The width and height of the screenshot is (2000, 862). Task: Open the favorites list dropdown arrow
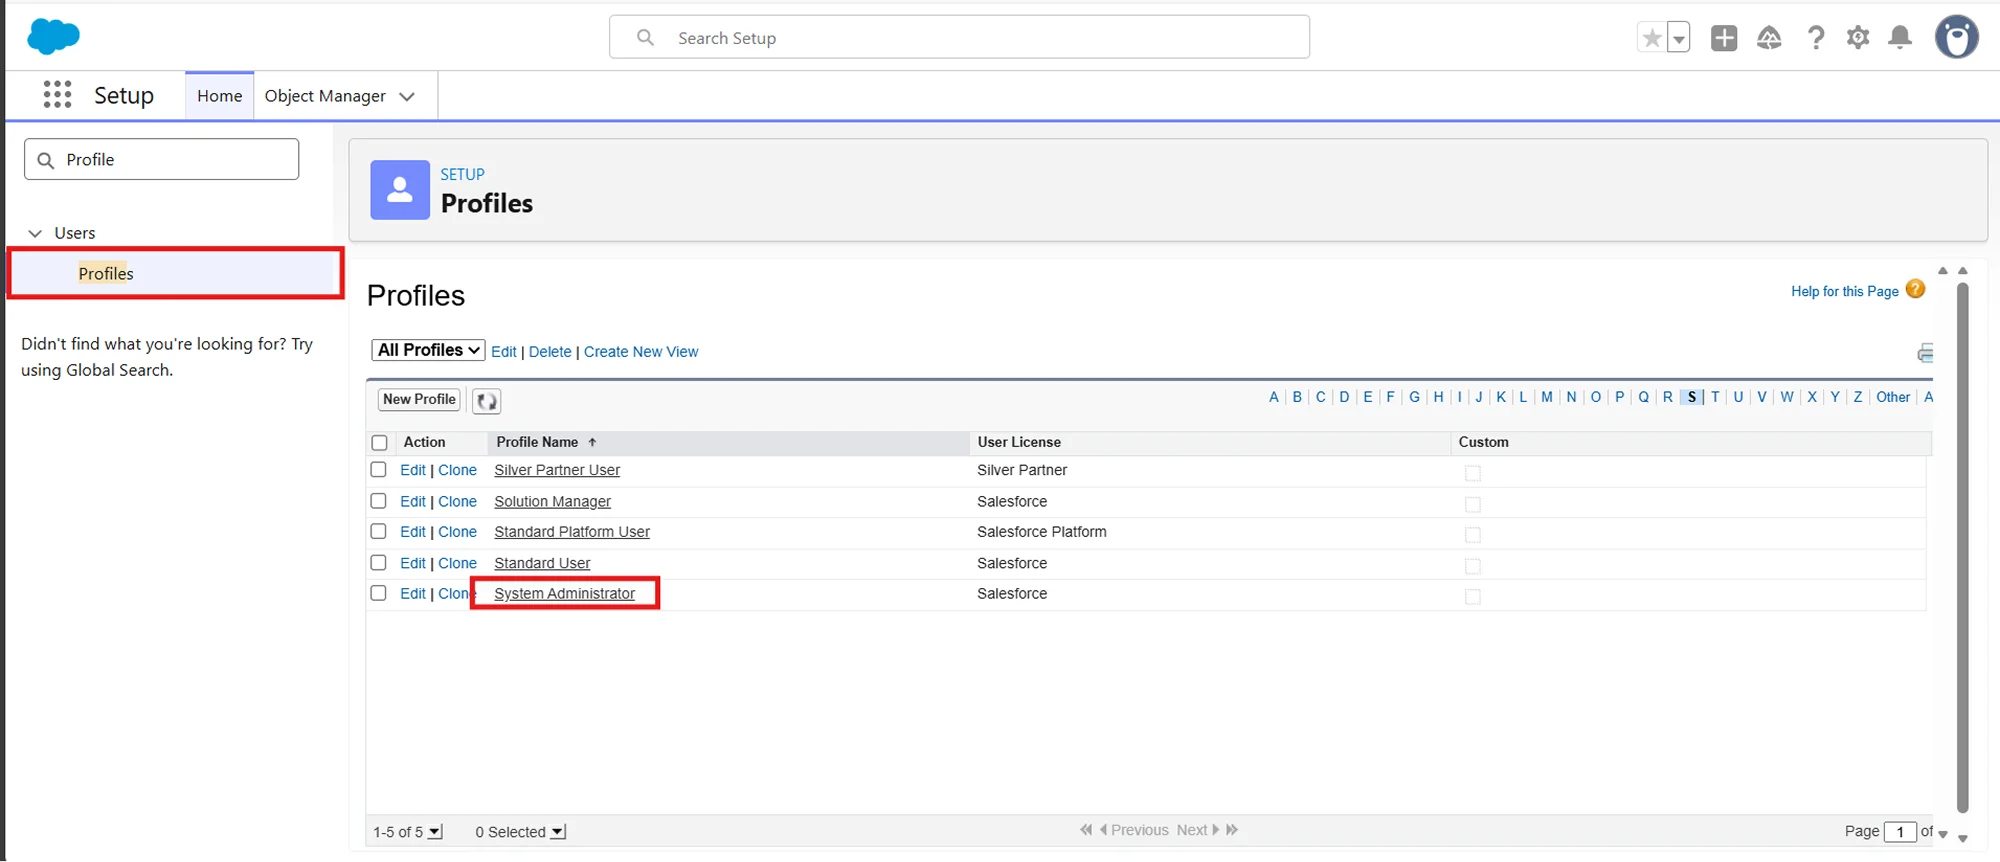pyautogui.click(x=1679, y=38)
